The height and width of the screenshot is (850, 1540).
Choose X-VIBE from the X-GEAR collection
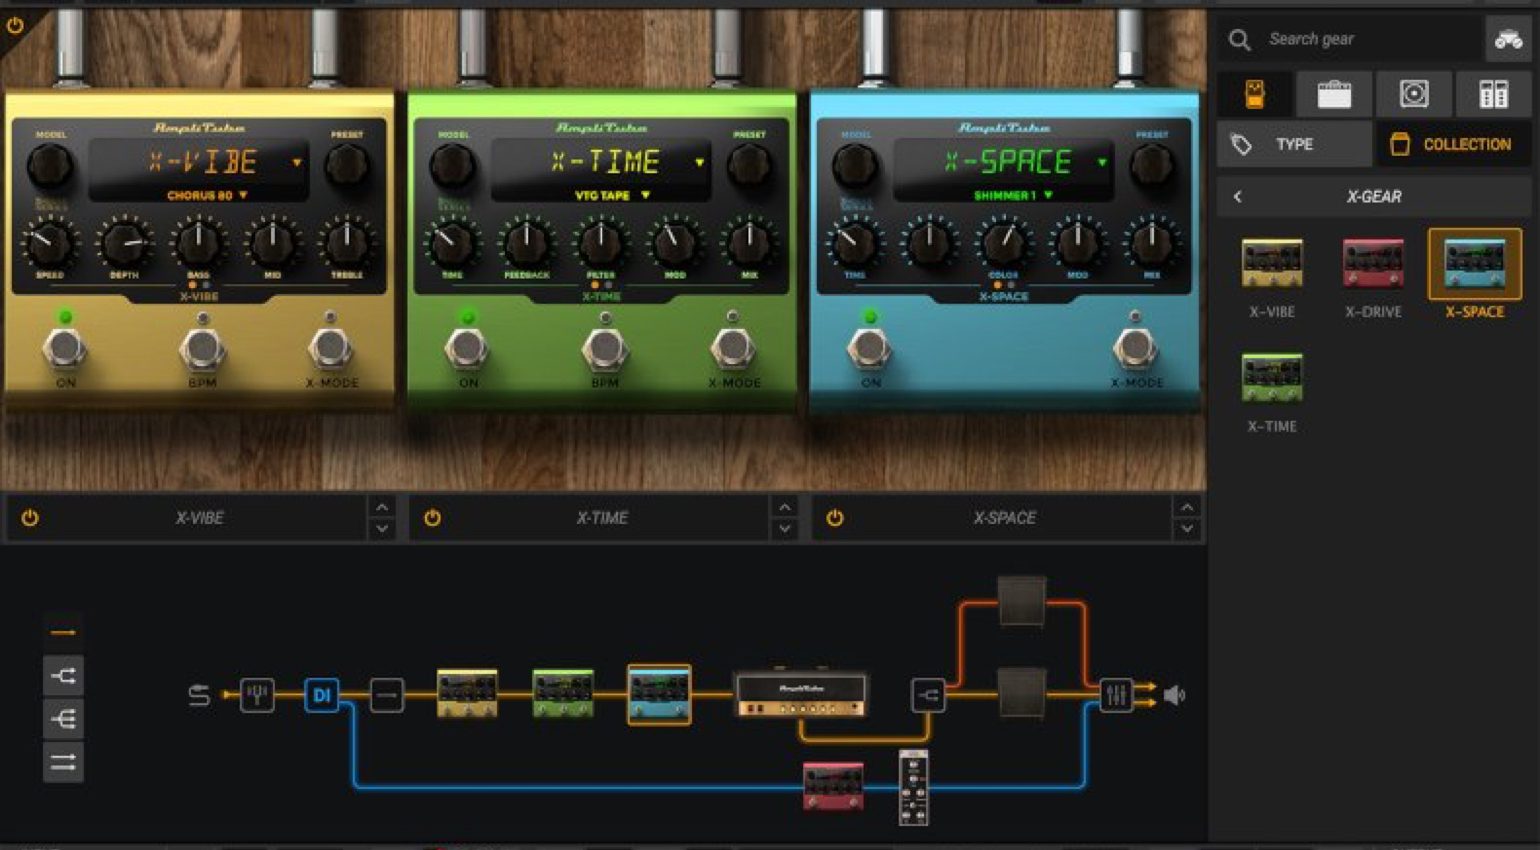[x=1272, y=277]
